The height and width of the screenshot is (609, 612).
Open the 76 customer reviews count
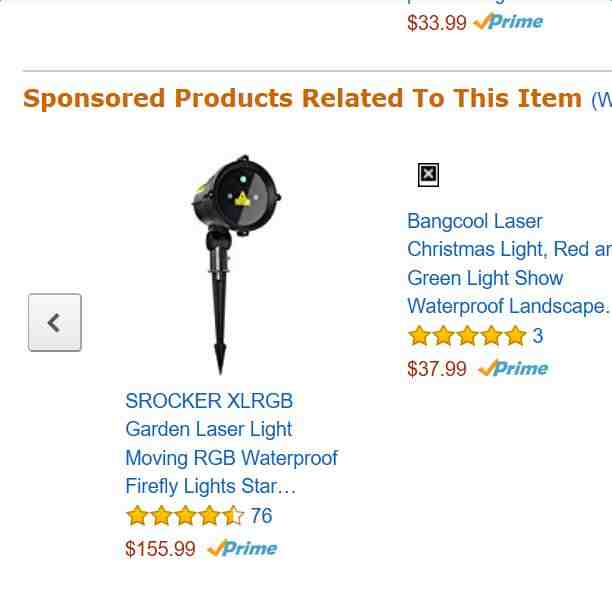tap(262, 515)
